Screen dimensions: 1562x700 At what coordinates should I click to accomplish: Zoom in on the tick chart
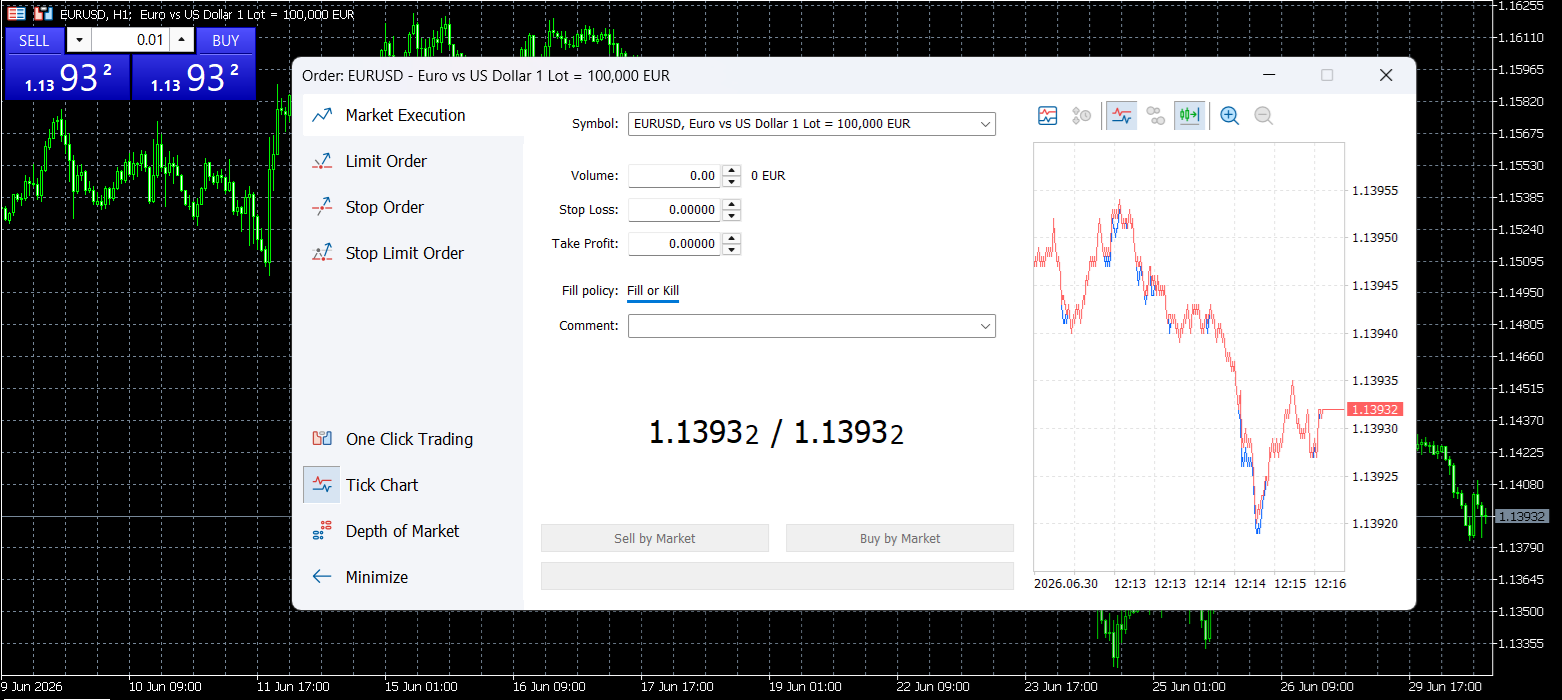tap(1229, 115)
